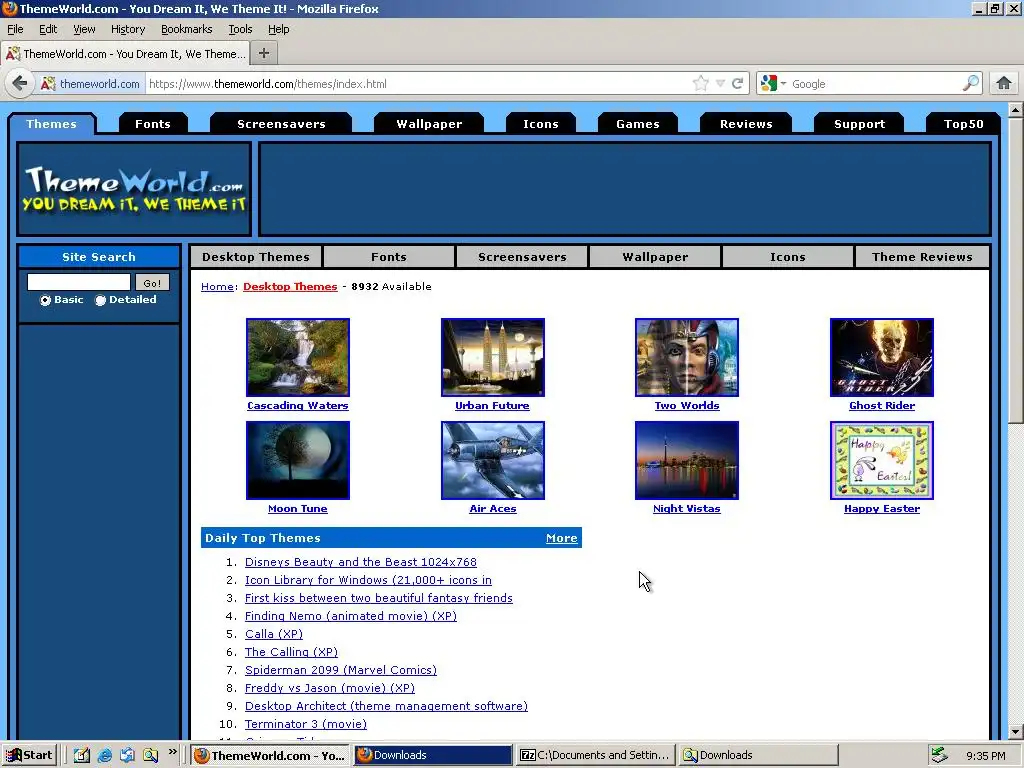
Task: Open the Freddy vs Jason (movie) link
Action: [x=330, y=688]
